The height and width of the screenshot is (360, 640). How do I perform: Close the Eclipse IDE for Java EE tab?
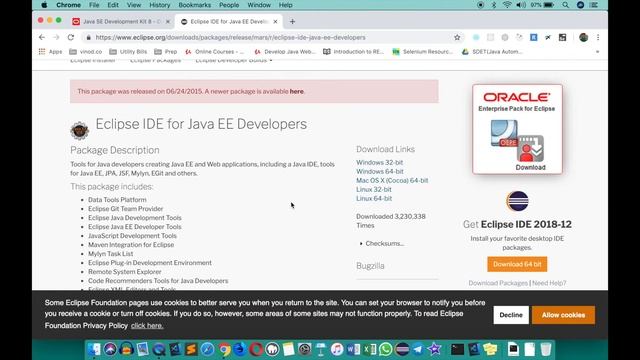(x=276, y=22)
